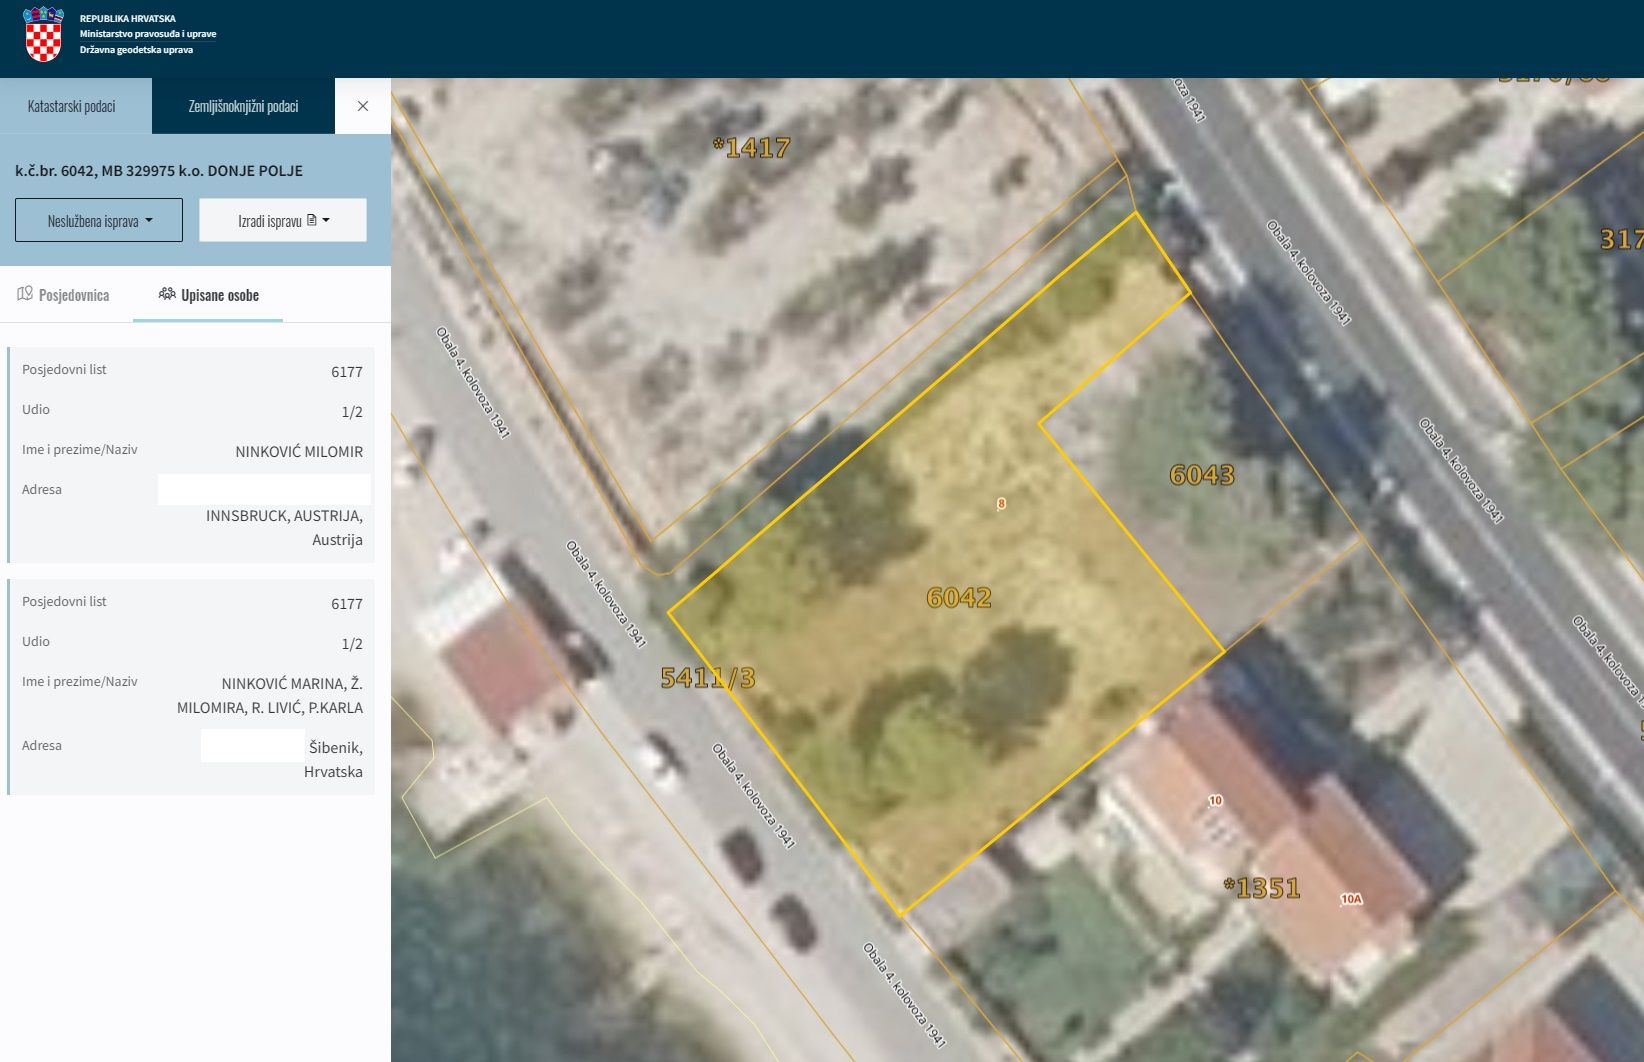1644x1062 pixels.
Task: Click the Croatian coat of arms logo
Action: tap(43, 34)
